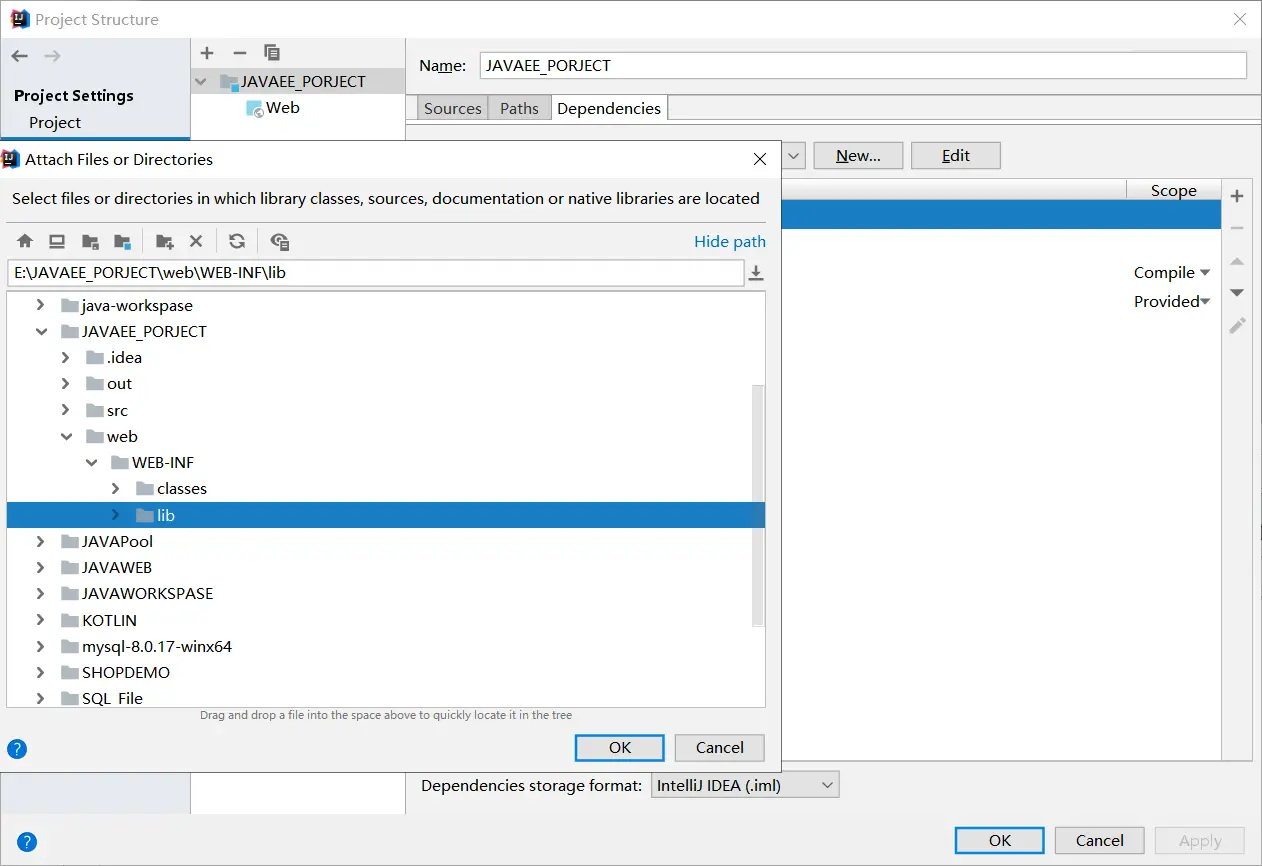The width and height of the screenshot is (1262, 866).
Task: Create new folder in file chooser
Action: [165, 241]
